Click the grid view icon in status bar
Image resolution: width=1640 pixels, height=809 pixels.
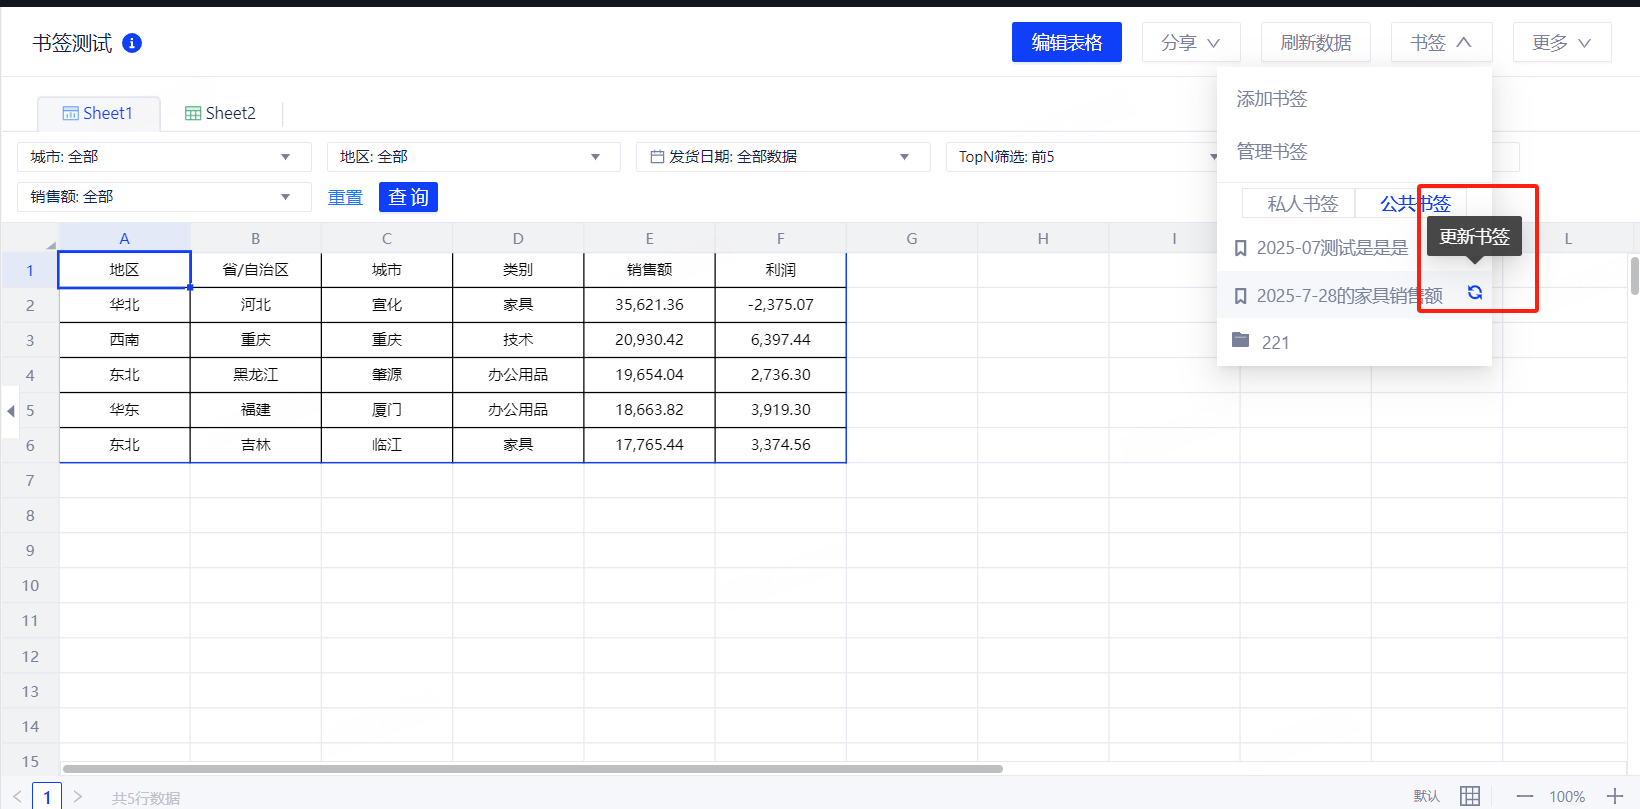pyautogui.click(x=1469, y=796)
